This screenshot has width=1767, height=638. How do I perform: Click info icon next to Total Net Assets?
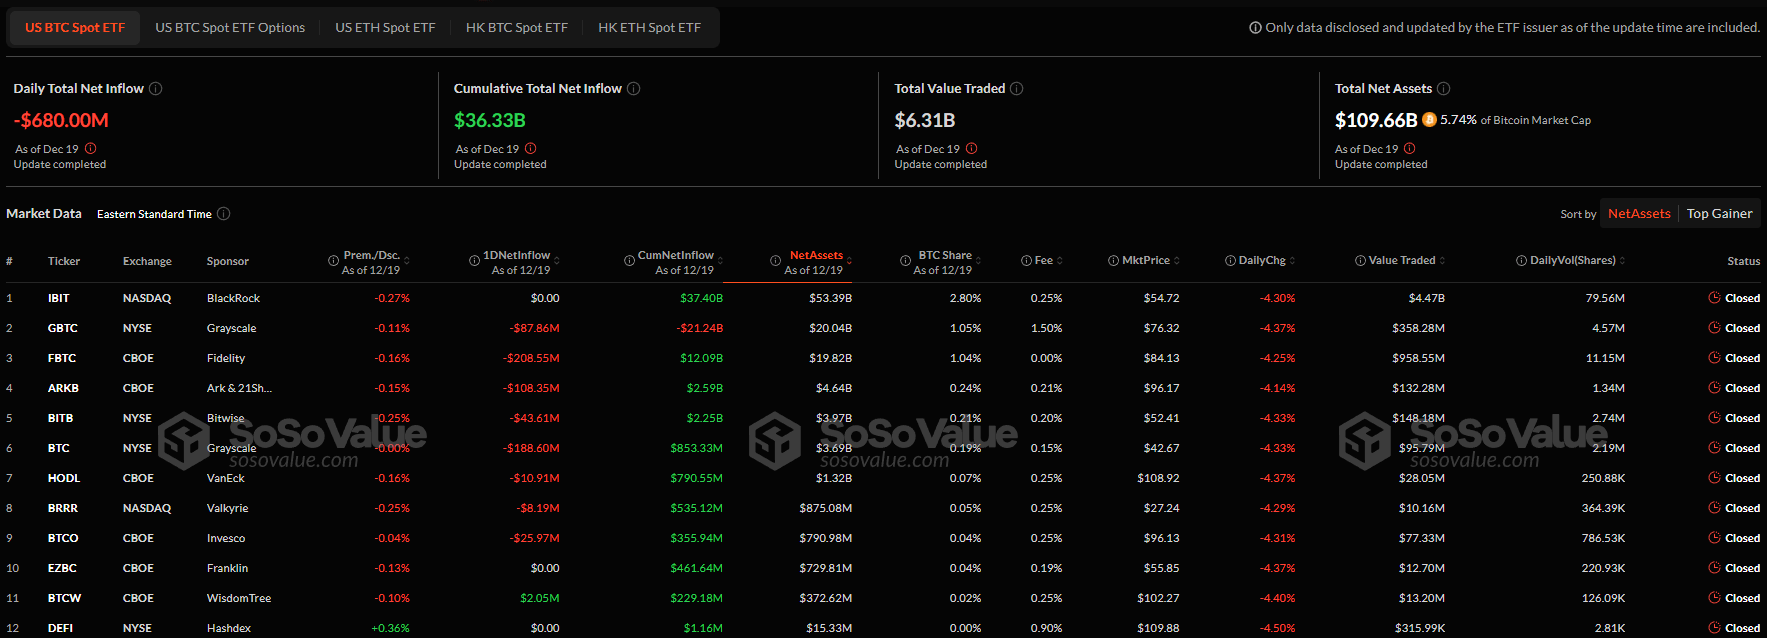pyautogui.click(x=1444, y=89)
